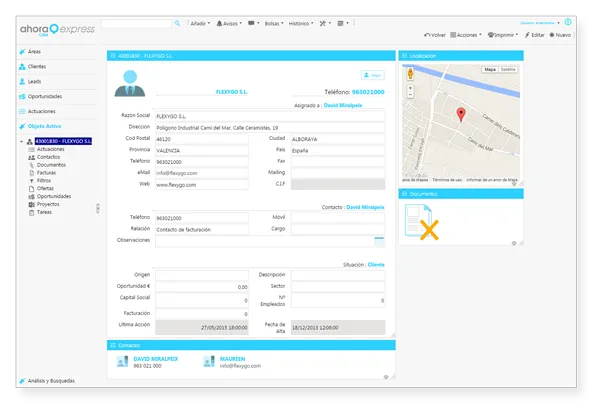Click the red map location pin
The height and width of the screenshot is (417, 600).
[x=461, y=115]
